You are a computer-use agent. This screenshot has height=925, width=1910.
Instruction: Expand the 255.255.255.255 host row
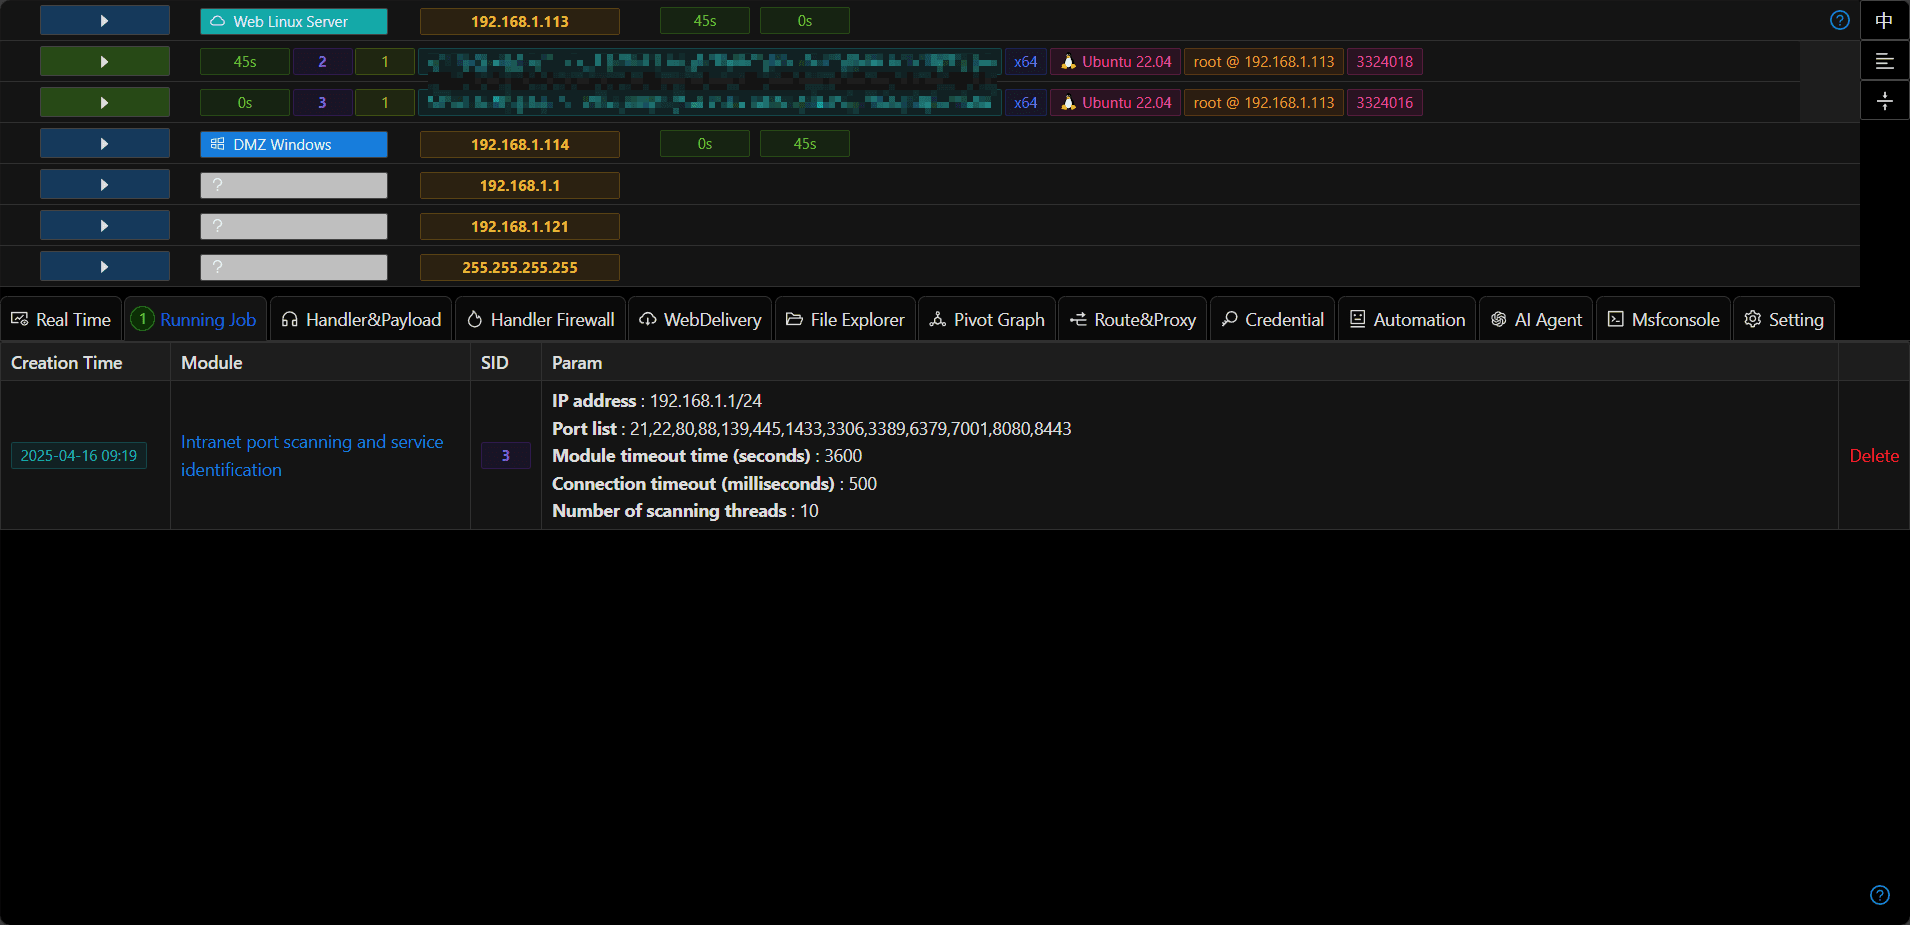coord(105,267)
